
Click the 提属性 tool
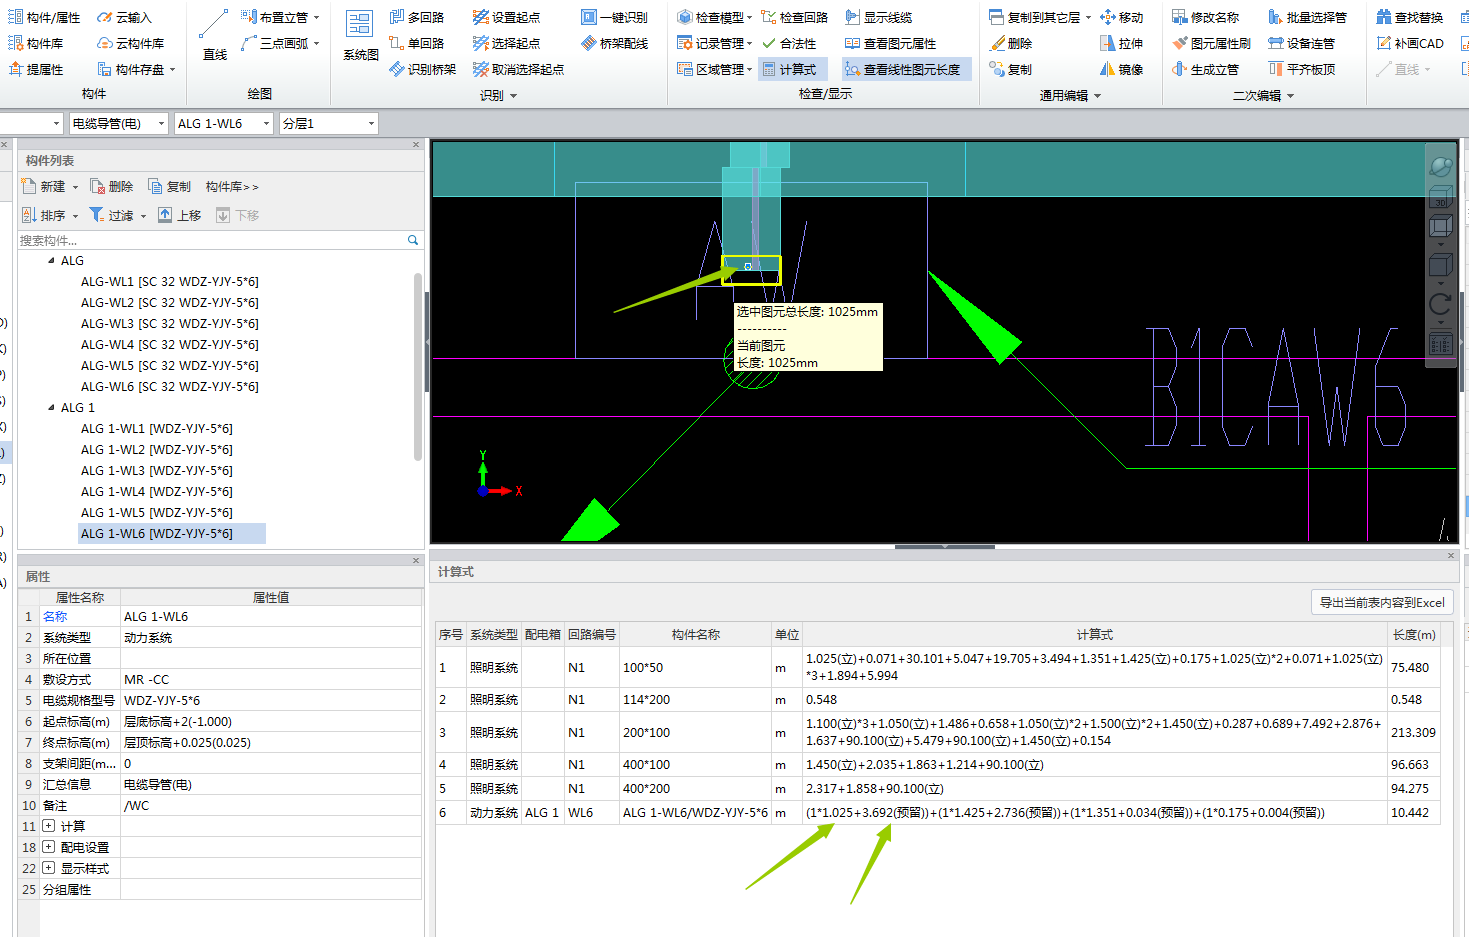pos(36,69)
